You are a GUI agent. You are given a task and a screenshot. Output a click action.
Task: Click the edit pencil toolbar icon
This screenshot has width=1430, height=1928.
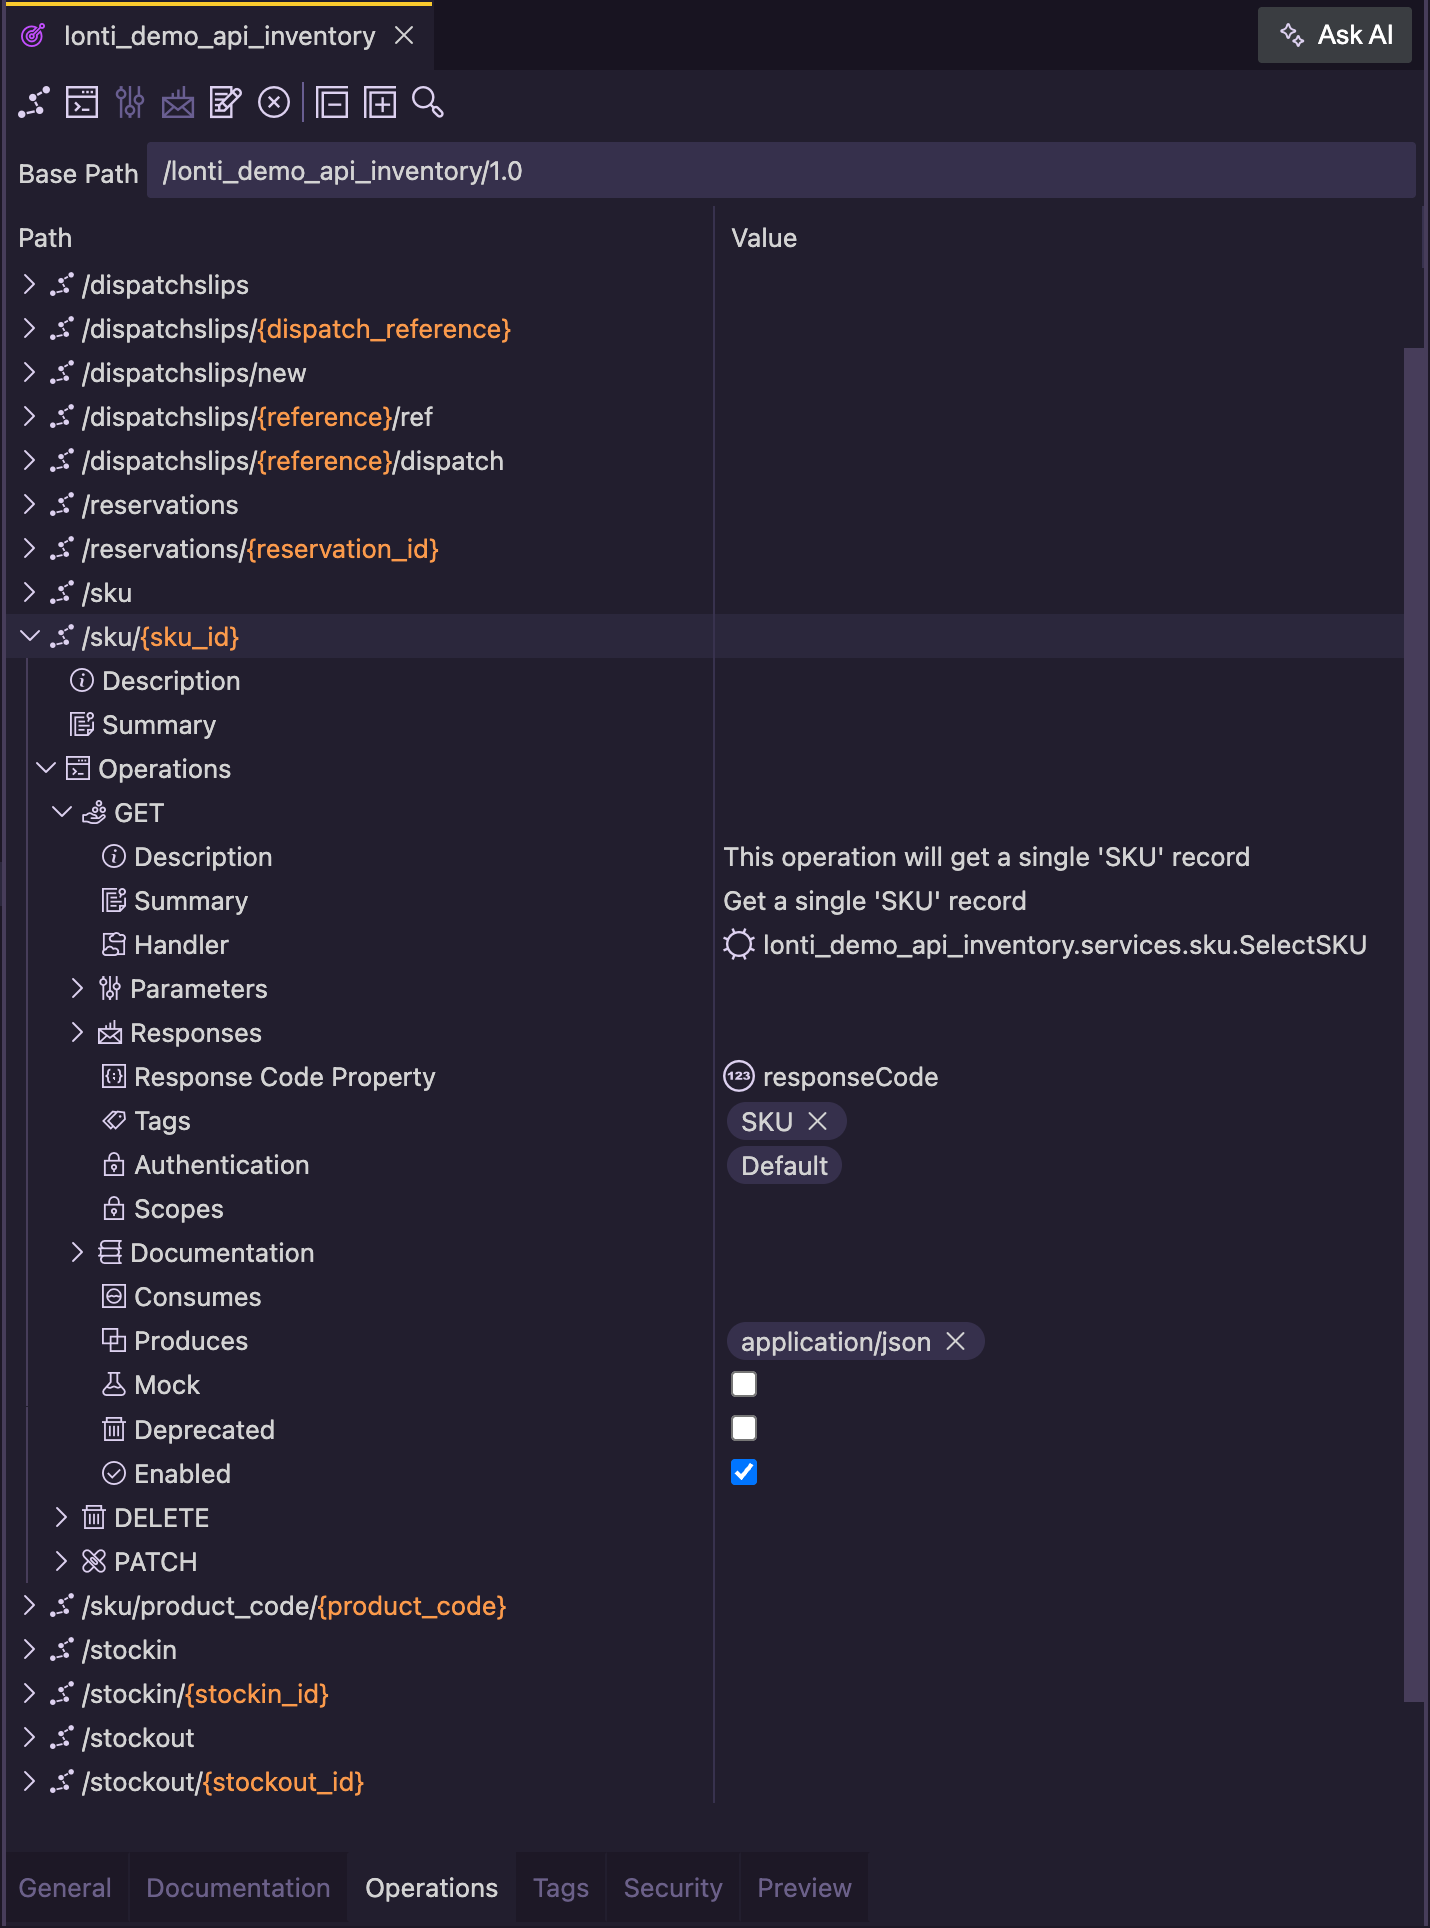coord(226,102)
